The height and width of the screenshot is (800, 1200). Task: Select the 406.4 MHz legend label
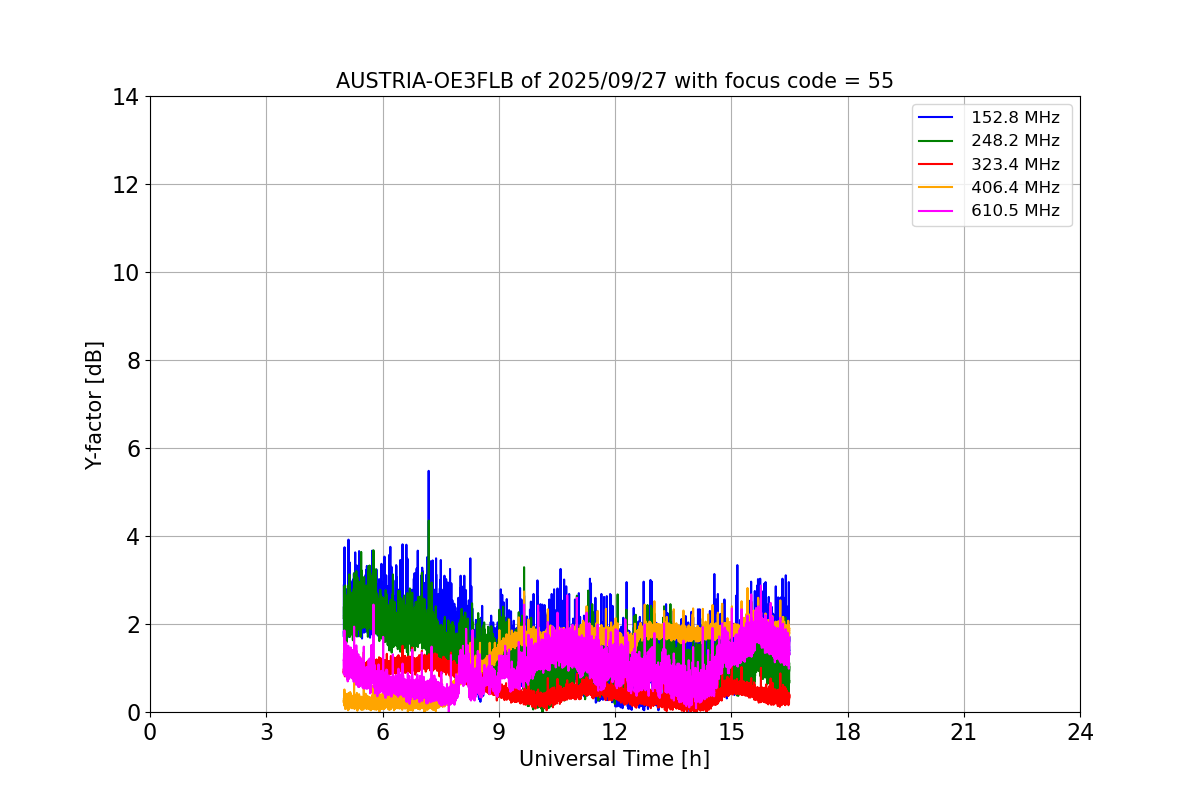1015,187
